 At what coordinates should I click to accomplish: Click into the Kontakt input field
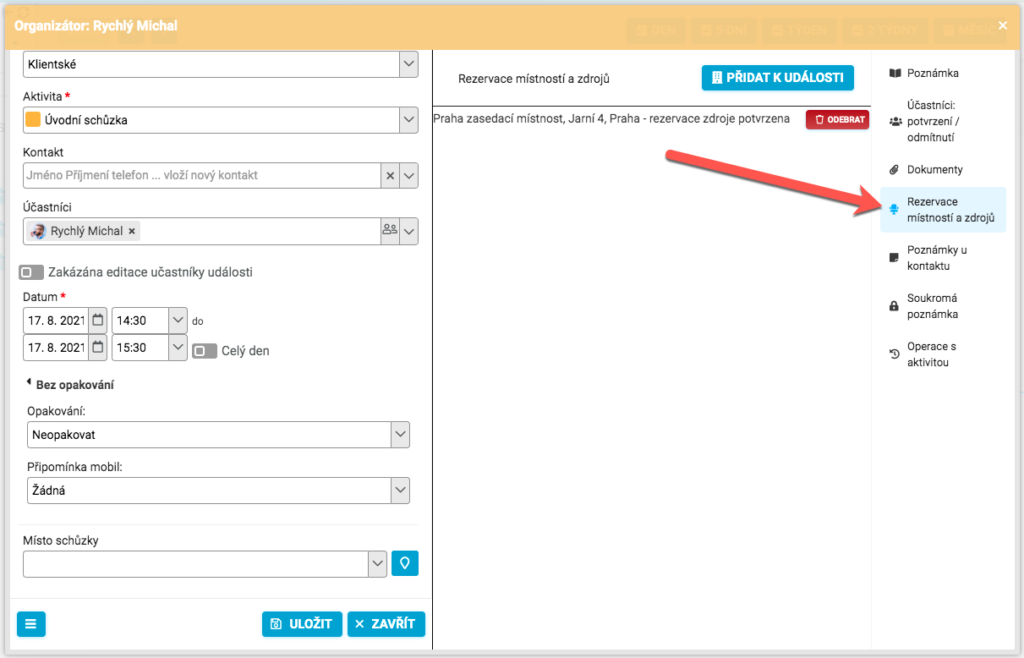[202, 176]
